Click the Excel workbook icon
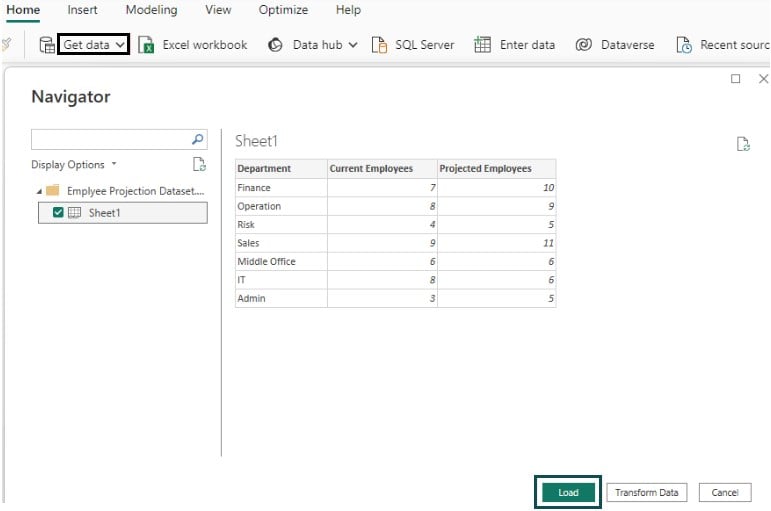The image size is (771, 511). coord(146,45)
